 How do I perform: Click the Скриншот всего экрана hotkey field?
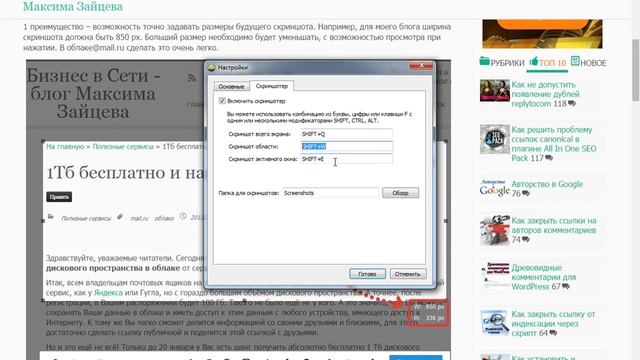click(x=347, y=134)
